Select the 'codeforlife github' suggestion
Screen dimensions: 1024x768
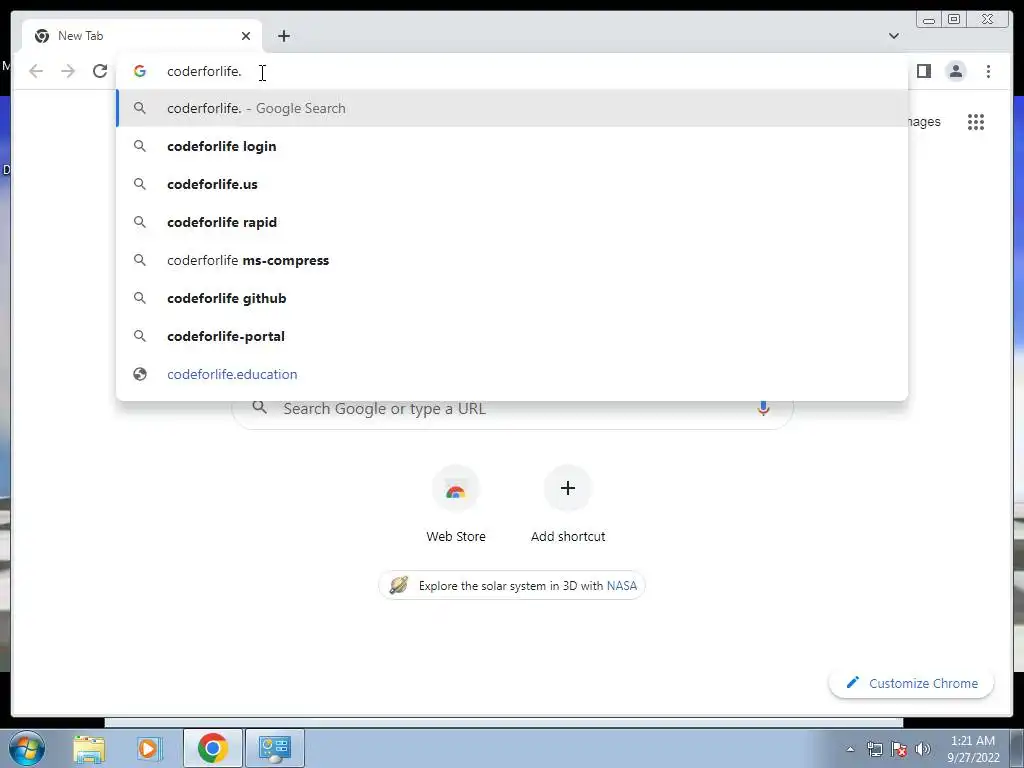(x=512, y=298)
